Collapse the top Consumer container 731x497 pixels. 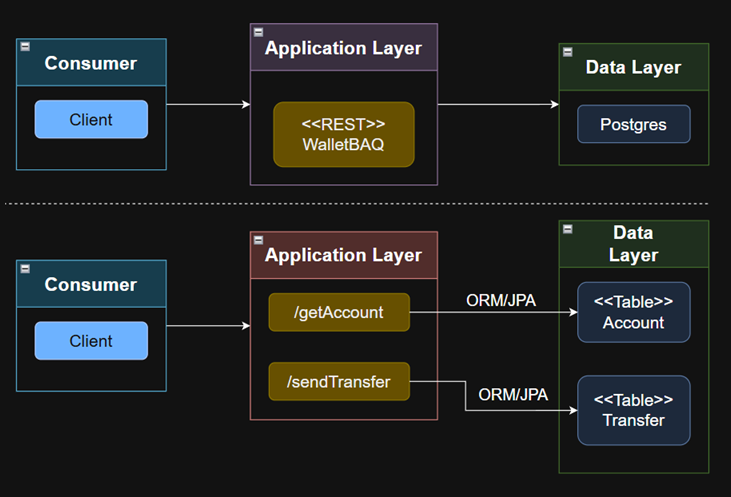[25, 47]
